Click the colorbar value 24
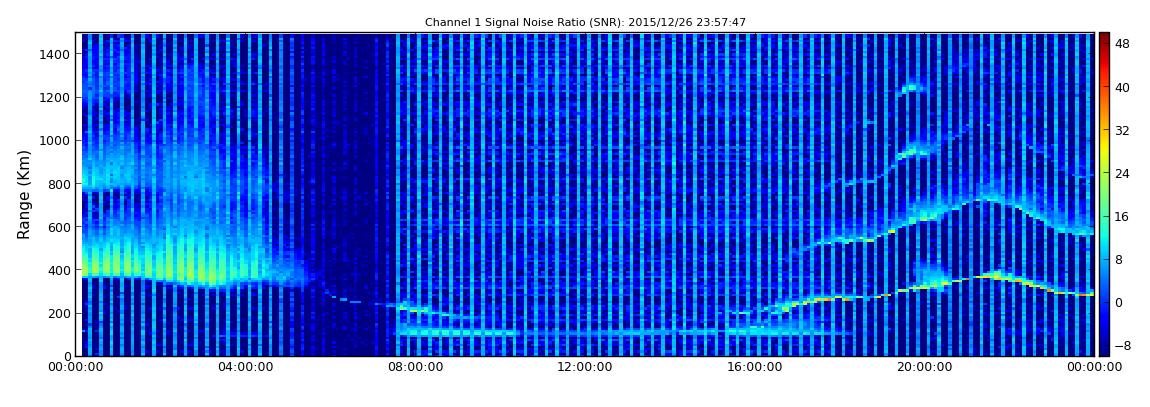Screen dimensions: 1150x407 click(x=1122, y=174)
